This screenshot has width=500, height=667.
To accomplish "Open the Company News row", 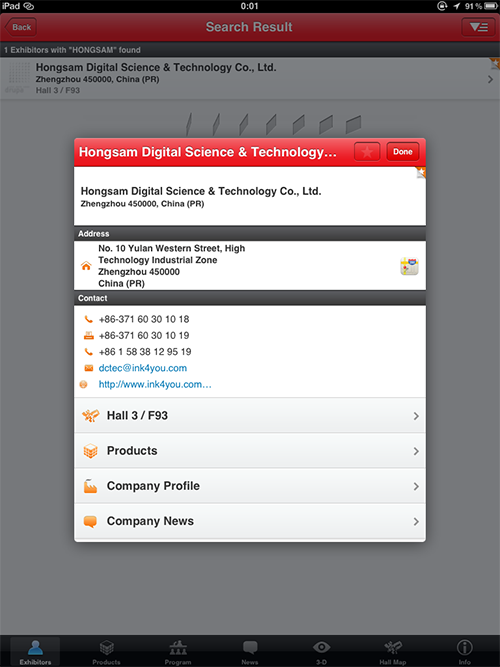I will click(x=250, y=521).
